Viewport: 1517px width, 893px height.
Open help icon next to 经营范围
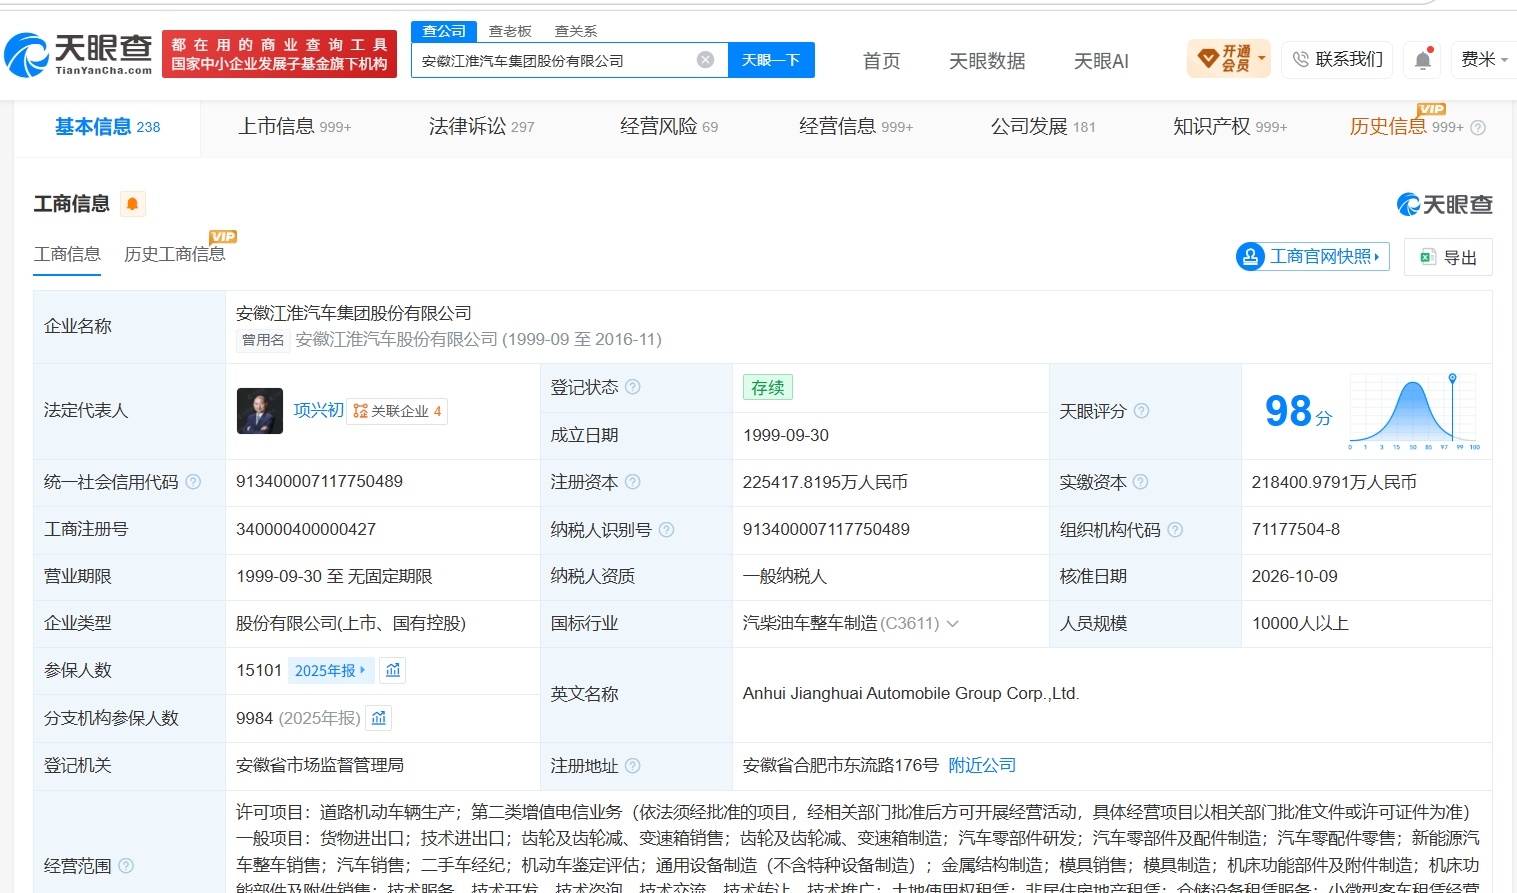point(125,866)
